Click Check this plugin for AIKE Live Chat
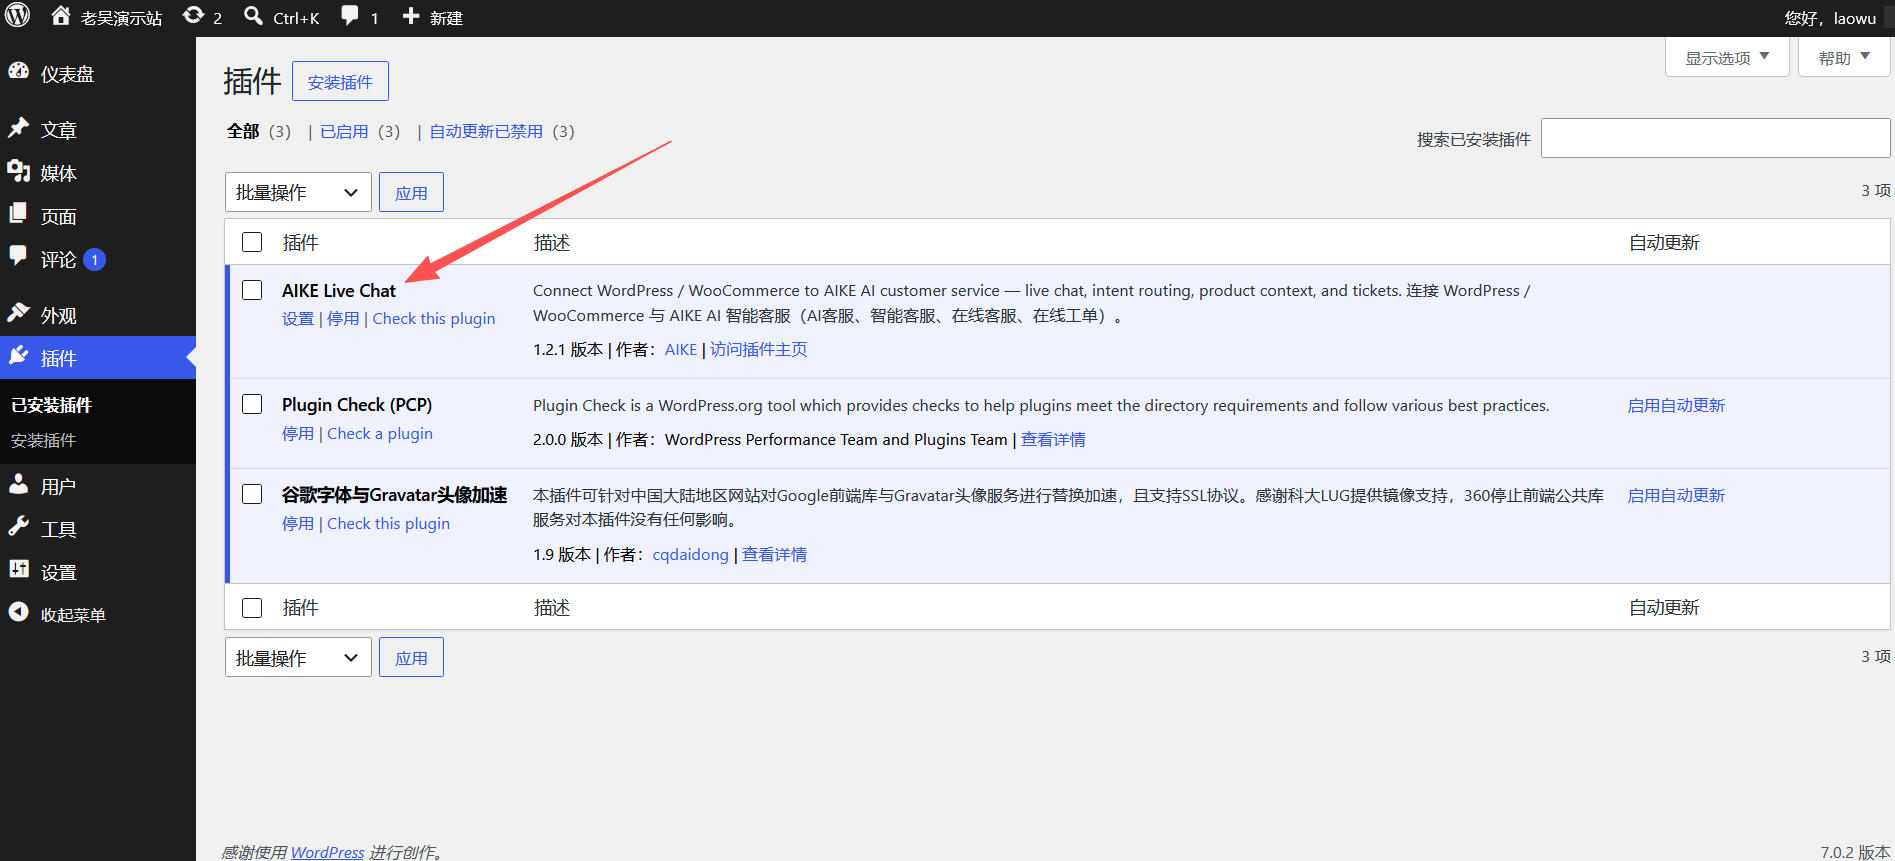Viewport: 1895px width, 861px height. (x=434, y=319)
